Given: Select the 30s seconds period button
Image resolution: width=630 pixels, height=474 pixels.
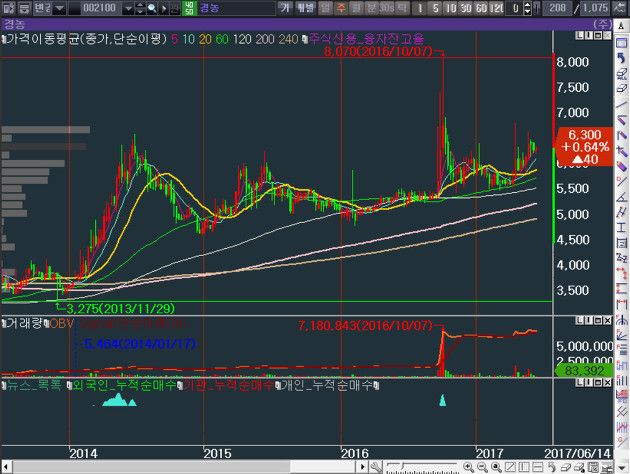Looking at the screenshot, I should click(386, 8).
